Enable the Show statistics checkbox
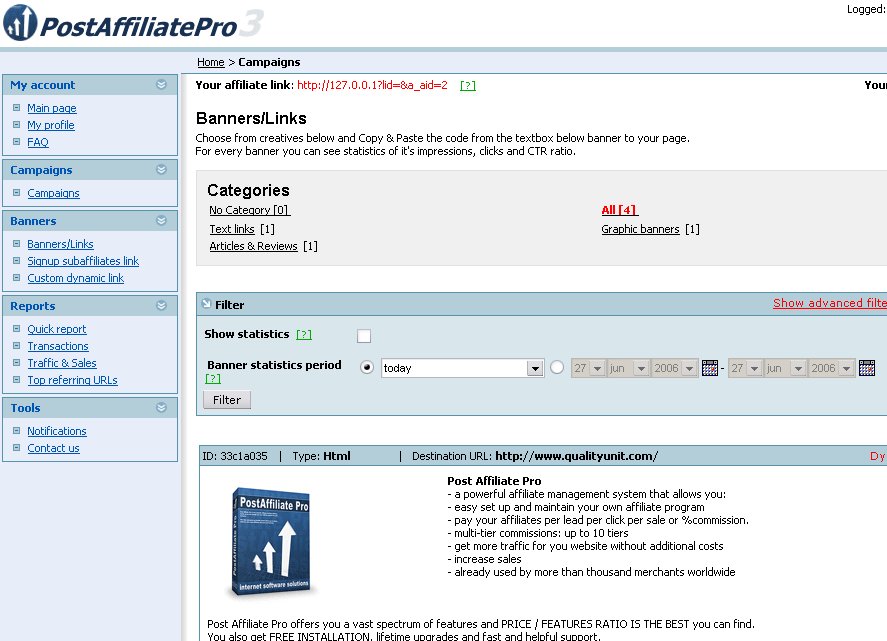This screenshot has width=887, height=641. pos(364,336)
